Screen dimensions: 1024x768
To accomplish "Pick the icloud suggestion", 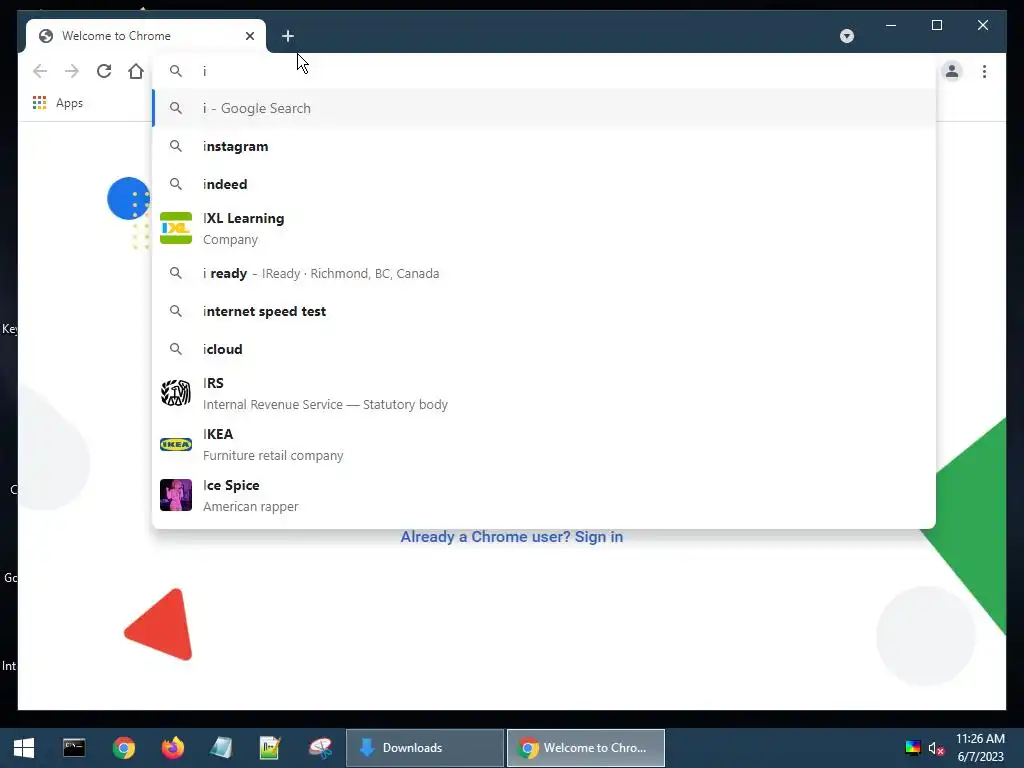I will pyautogui.click(x=544, y=349).
